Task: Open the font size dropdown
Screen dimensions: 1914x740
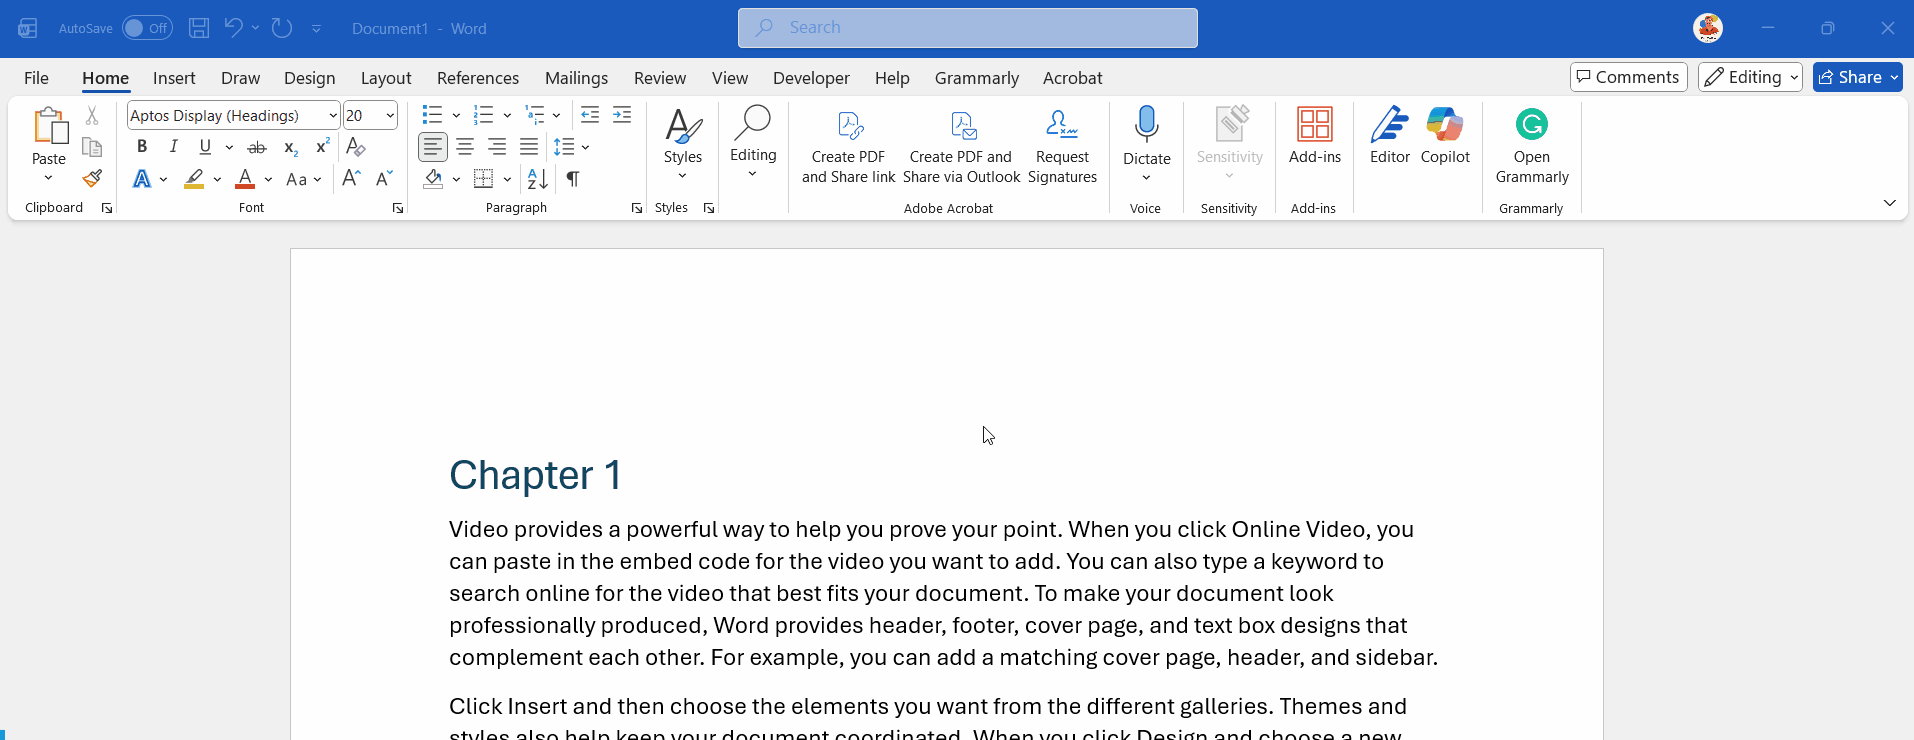Action: pyautogui.click(x=390, y=115)
